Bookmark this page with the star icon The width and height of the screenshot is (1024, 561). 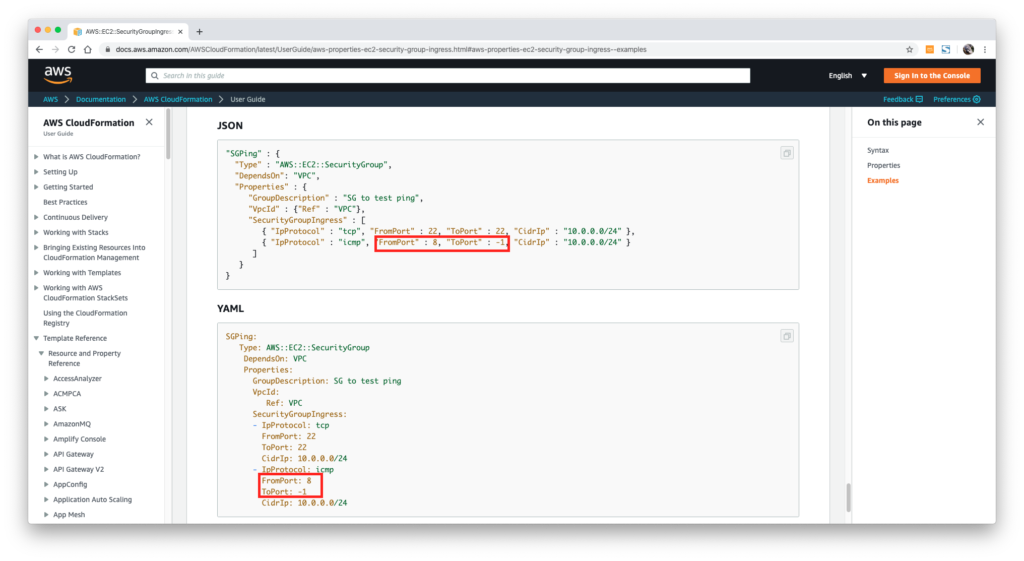909,49
